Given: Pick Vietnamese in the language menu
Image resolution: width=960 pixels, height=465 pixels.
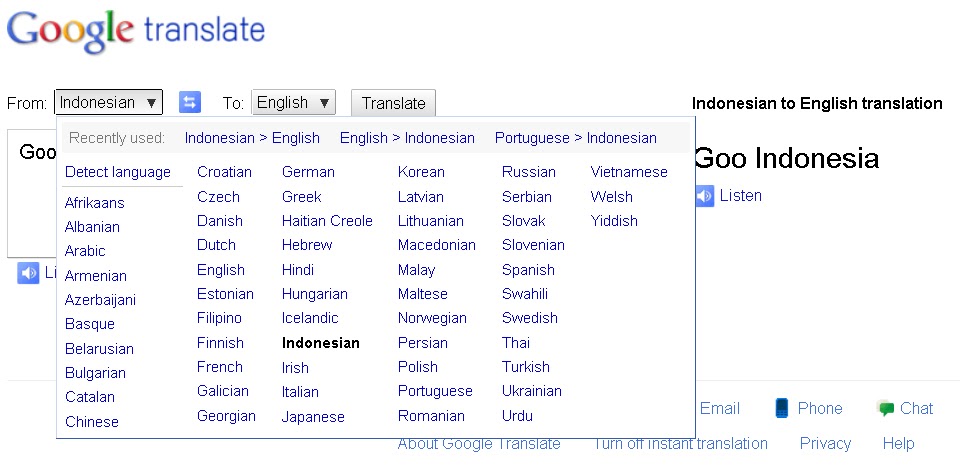Looking at the screenshot, I should (629, 172).
